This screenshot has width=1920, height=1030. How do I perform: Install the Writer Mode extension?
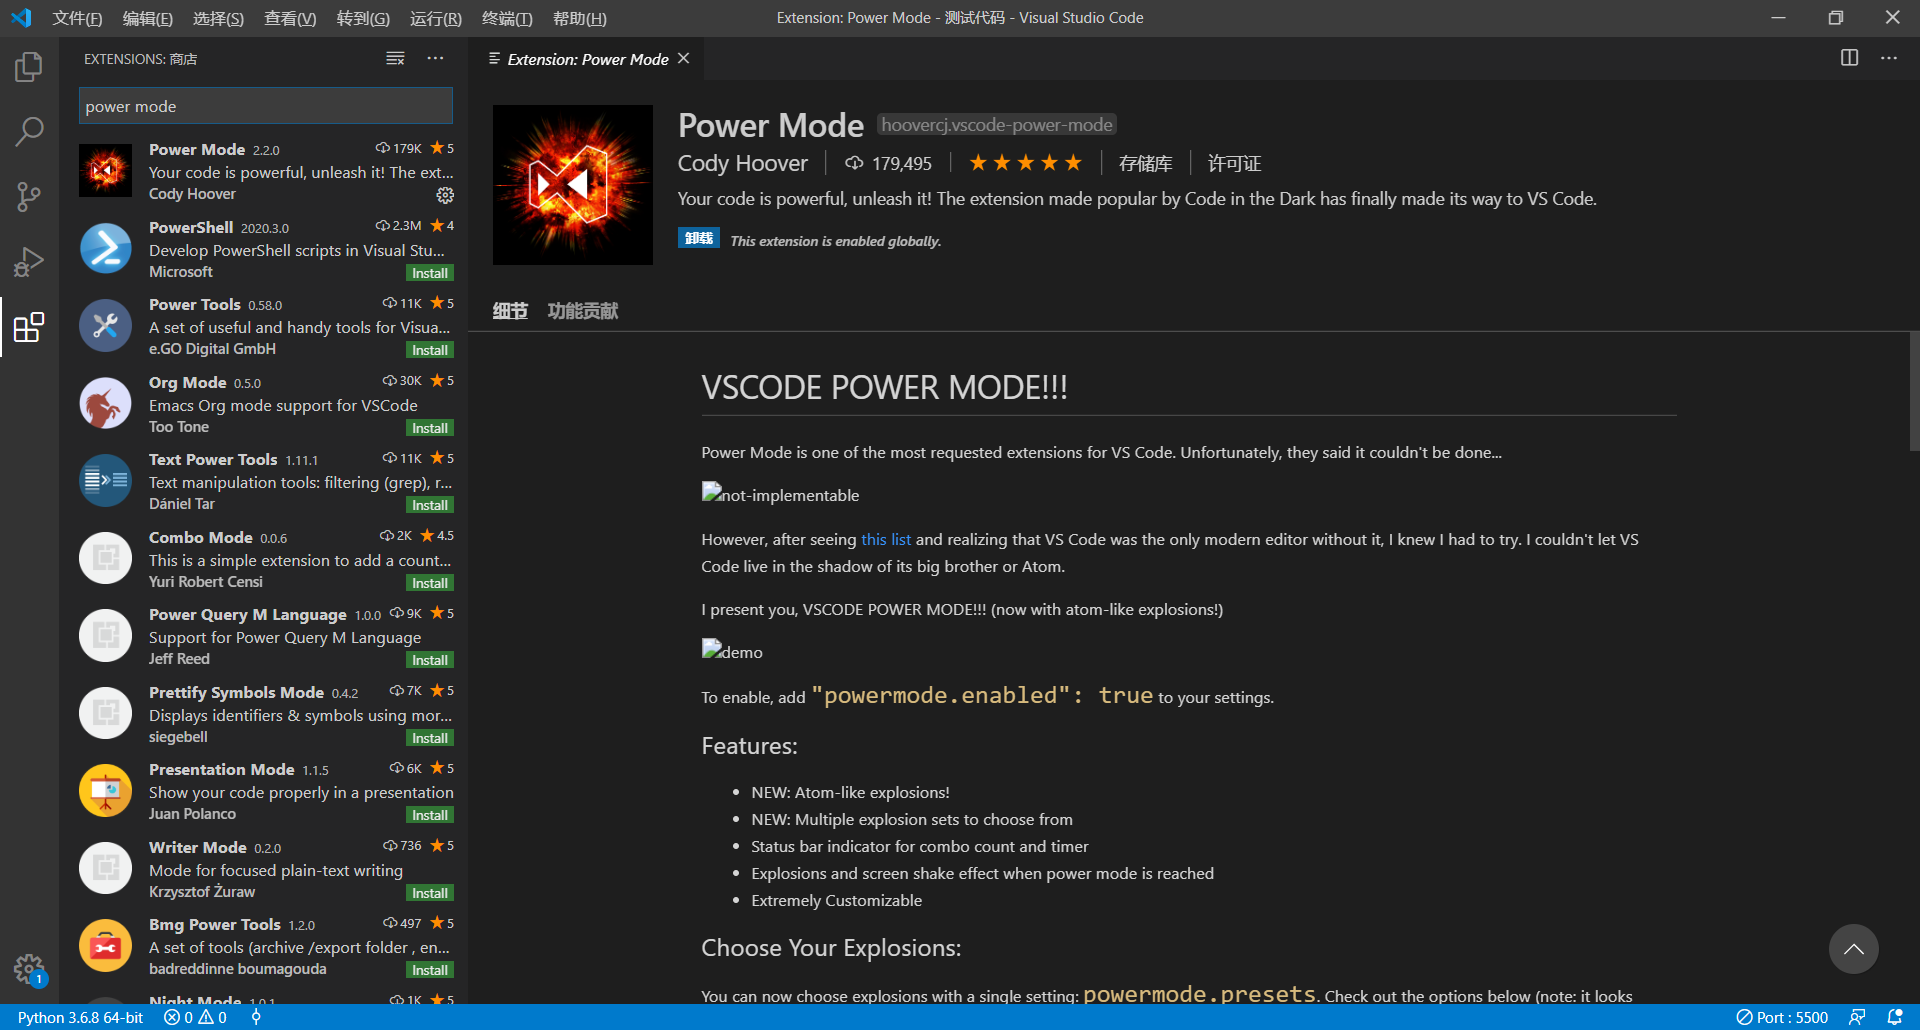[x=430, y=893]
